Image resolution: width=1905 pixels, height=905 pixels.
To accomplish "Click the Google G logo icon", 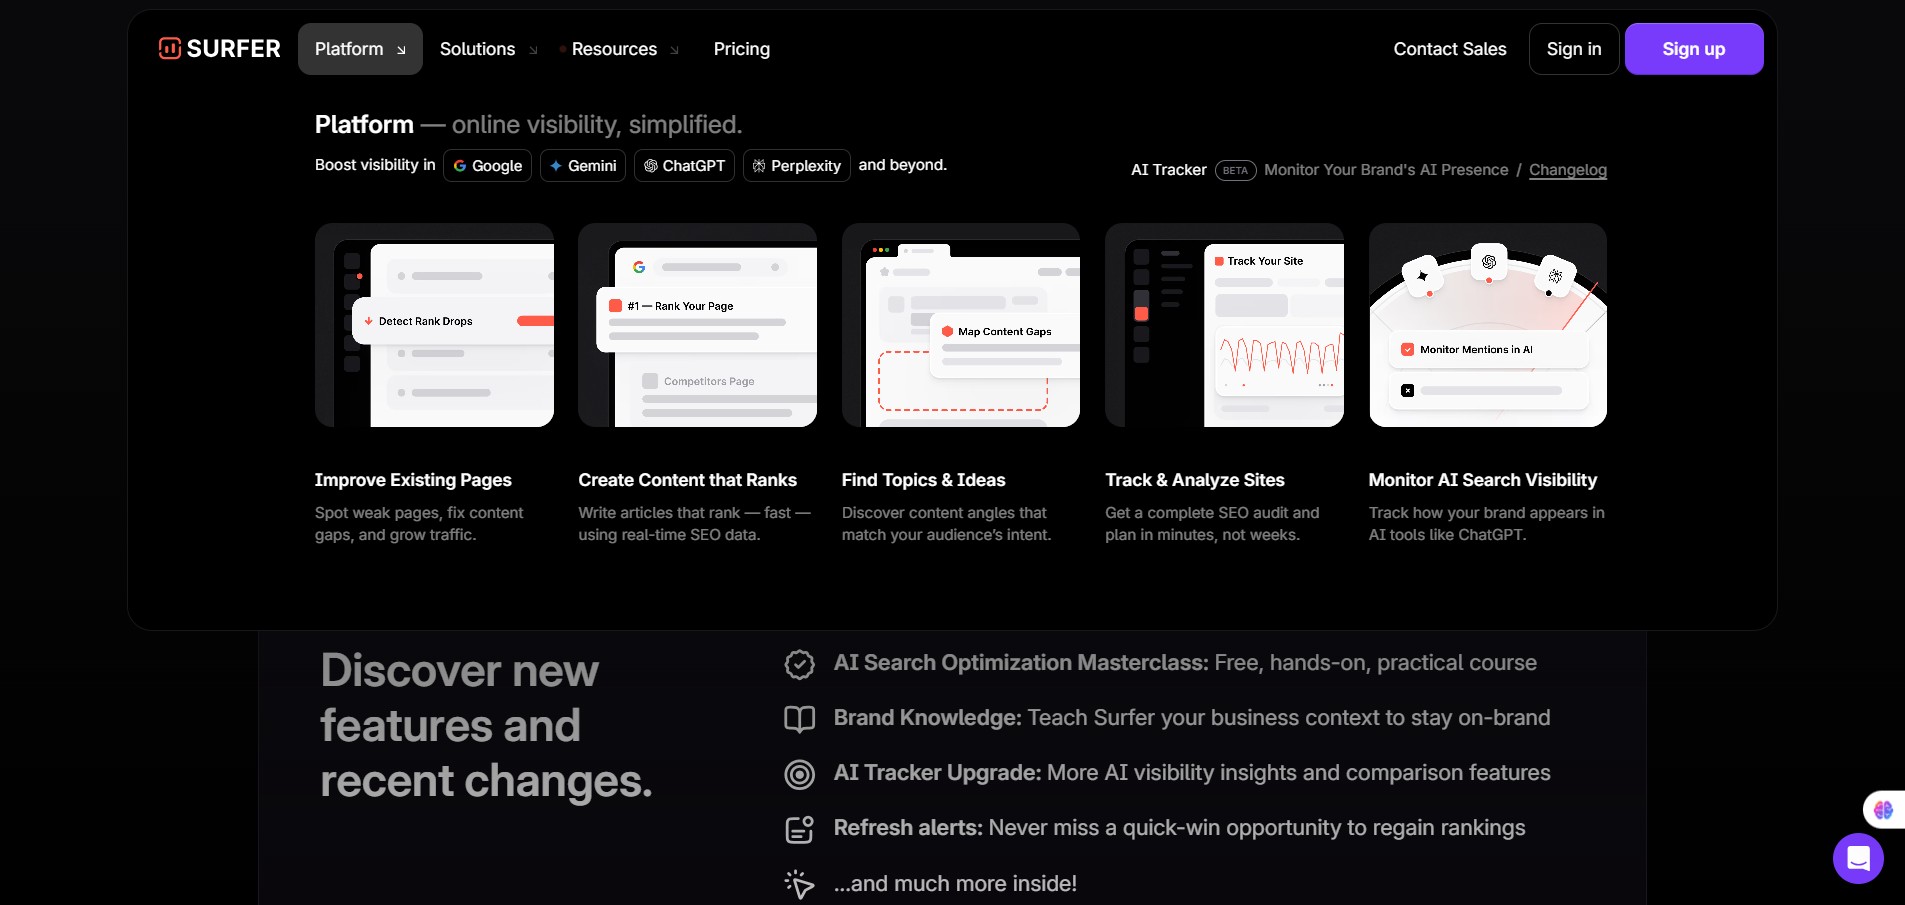I will click(x=460, y=166).
